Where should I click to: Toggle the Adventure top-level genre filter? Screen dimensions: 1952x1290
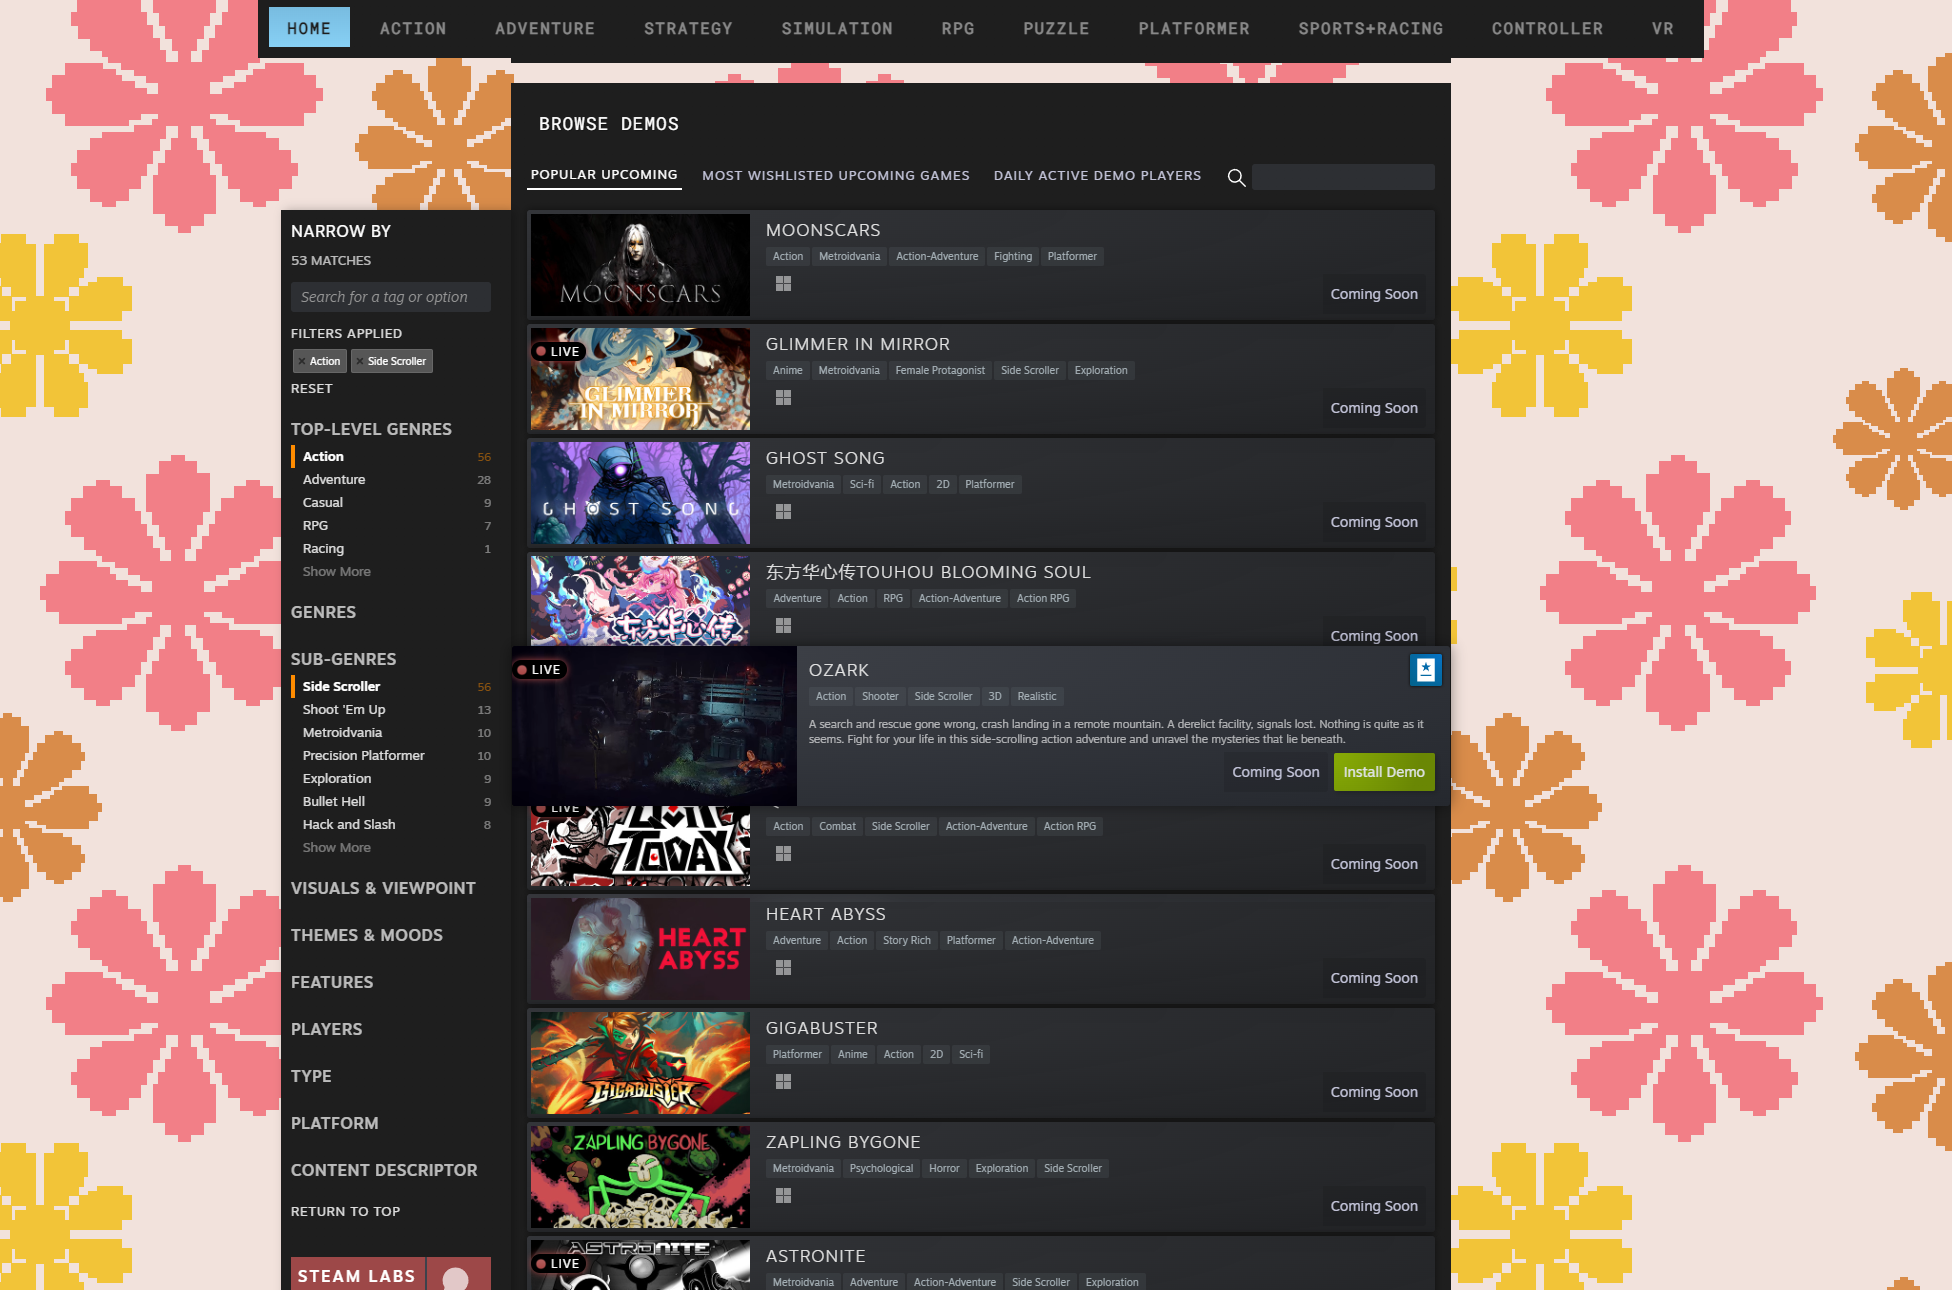(334, 480)
